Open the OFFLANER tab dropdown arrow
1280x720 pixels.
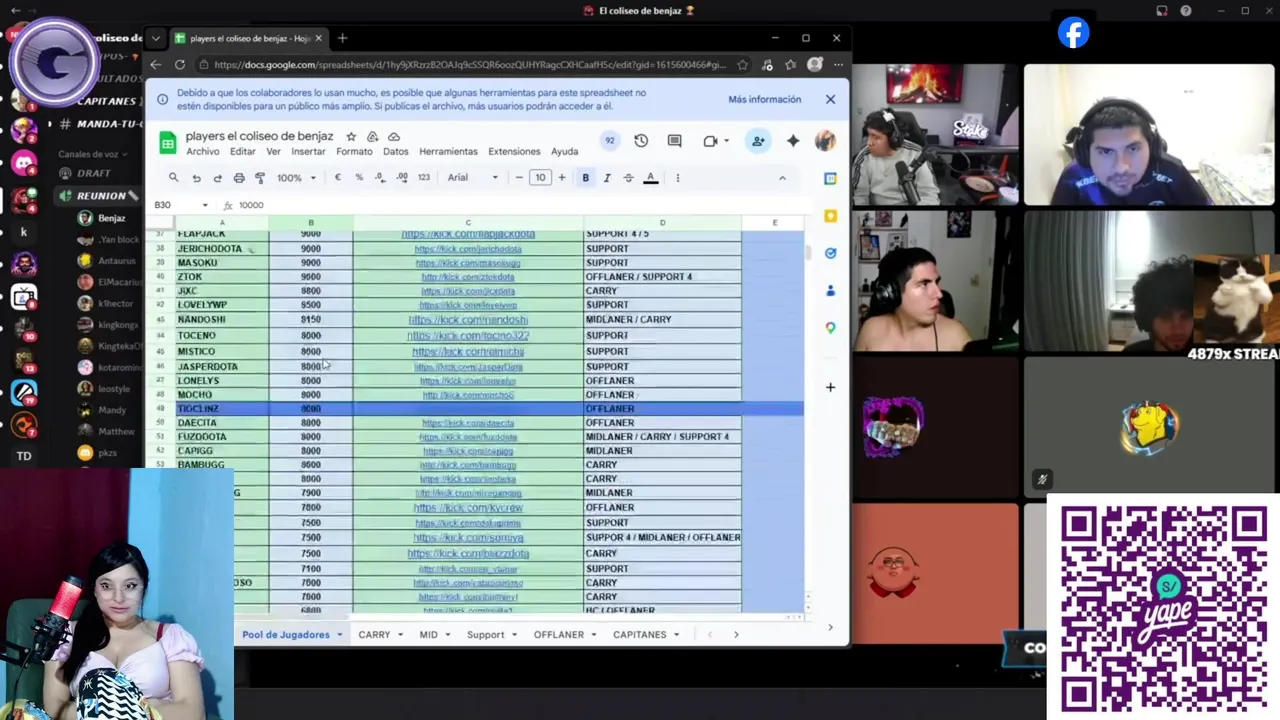pyautogui.click(x=594, y=635)
